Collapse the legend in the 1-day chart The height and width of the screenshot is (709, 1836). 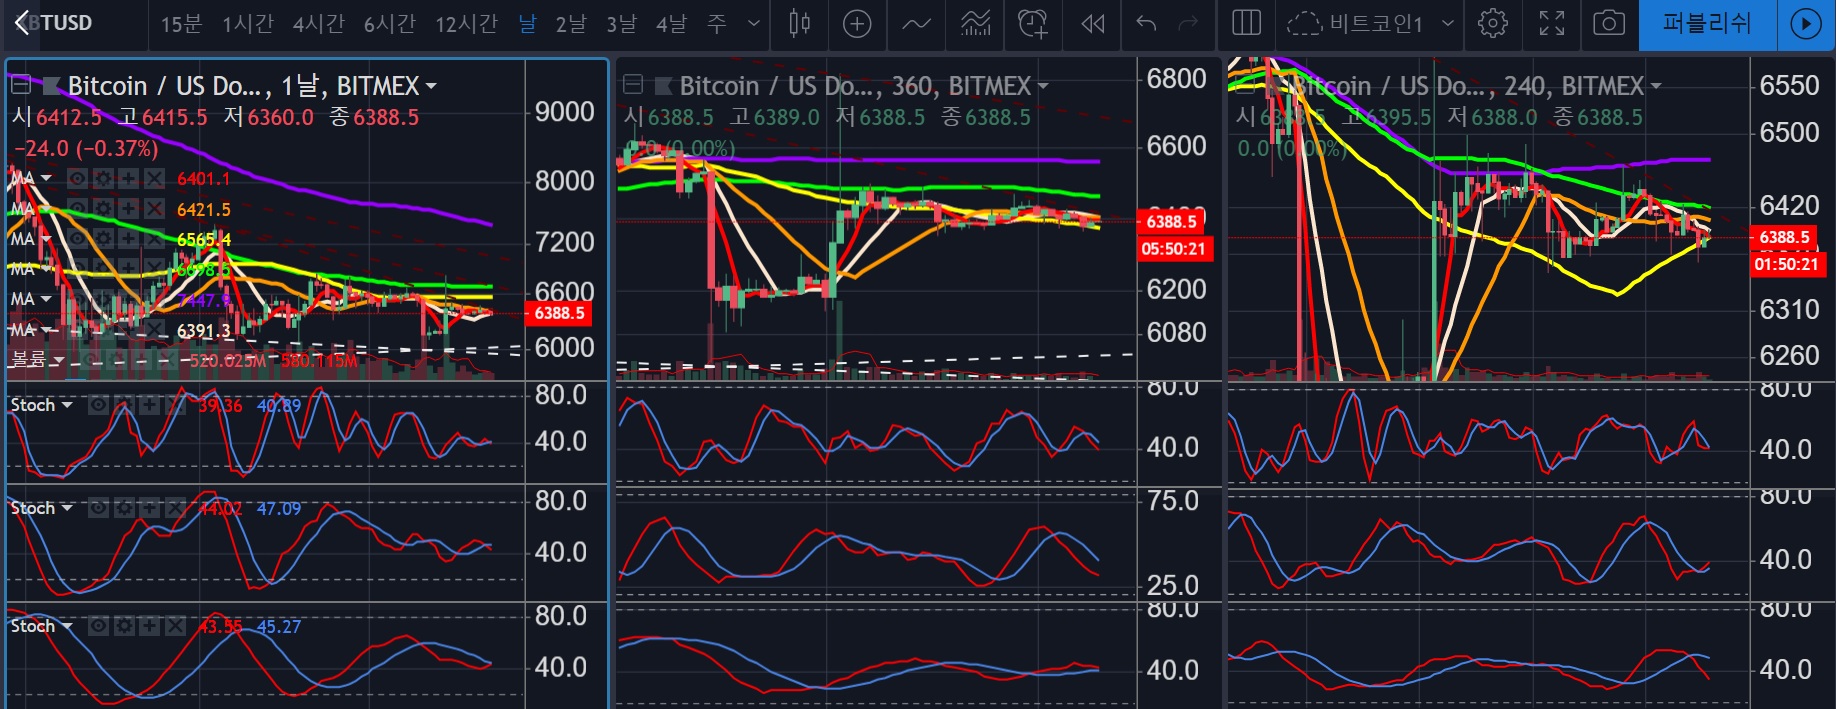(20, 86)
